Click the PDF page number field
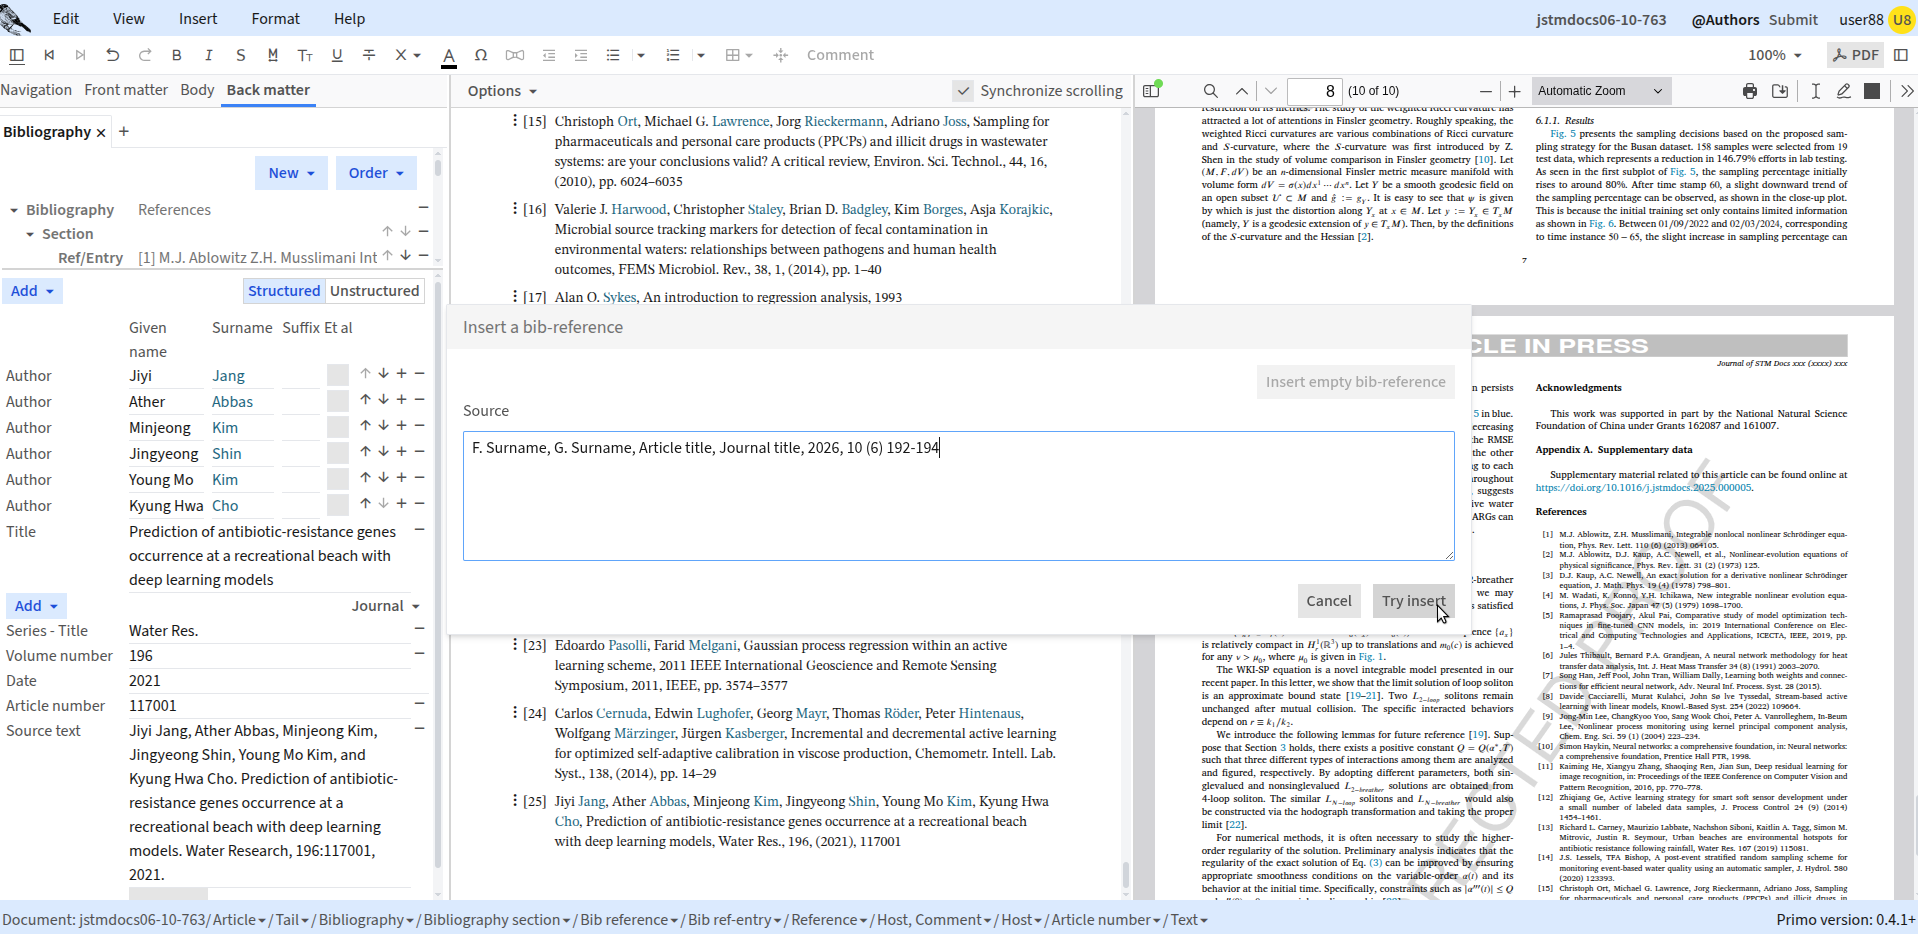The width and height of the screenshot is (1918, 934). (x=1314, y=91)
